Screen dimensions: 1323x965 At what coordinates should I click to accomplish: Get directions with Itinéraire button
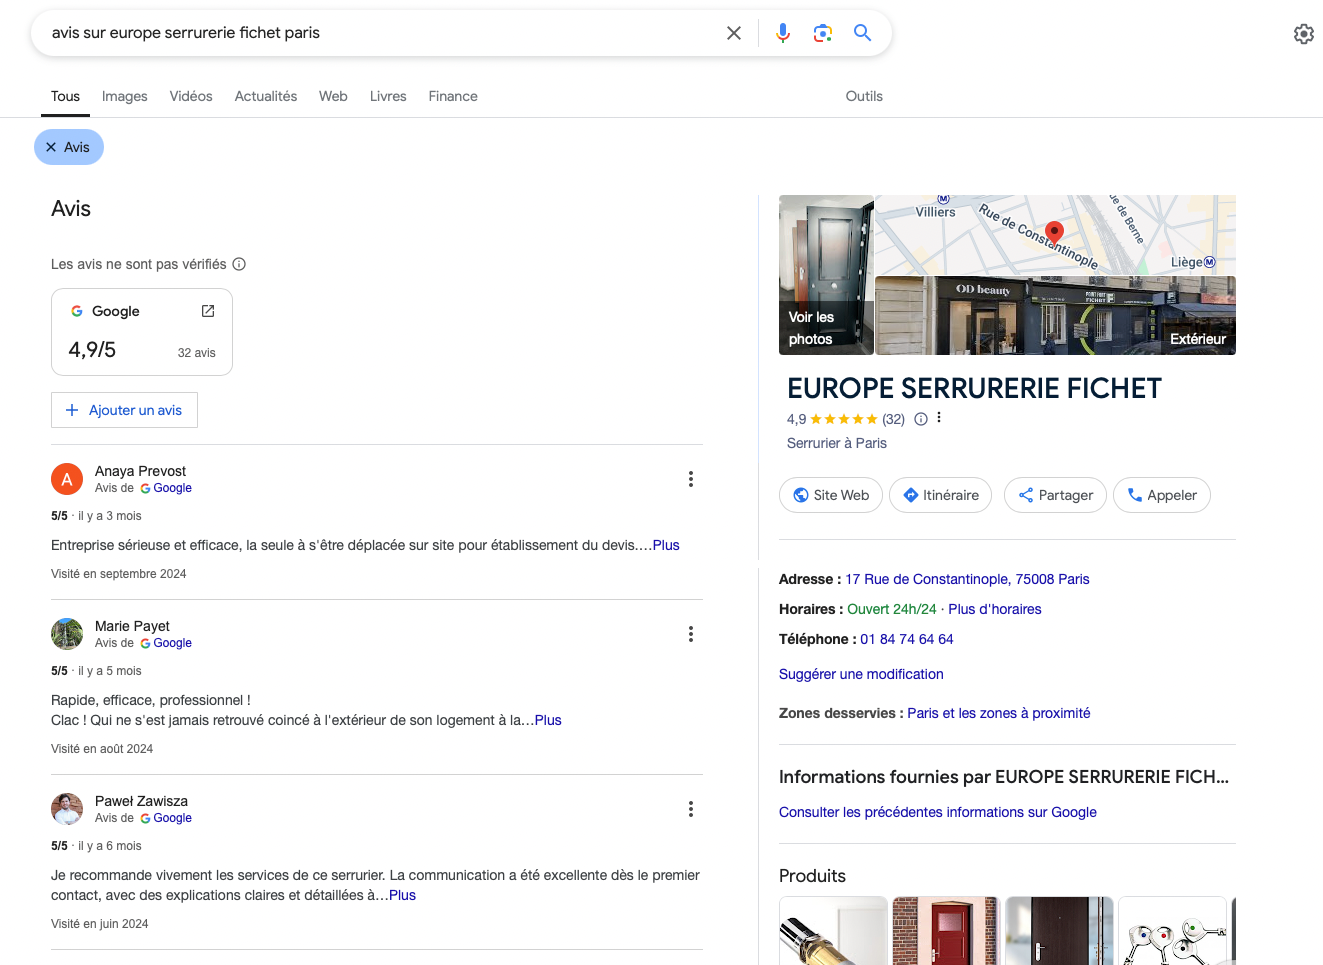tap(941, 495)
